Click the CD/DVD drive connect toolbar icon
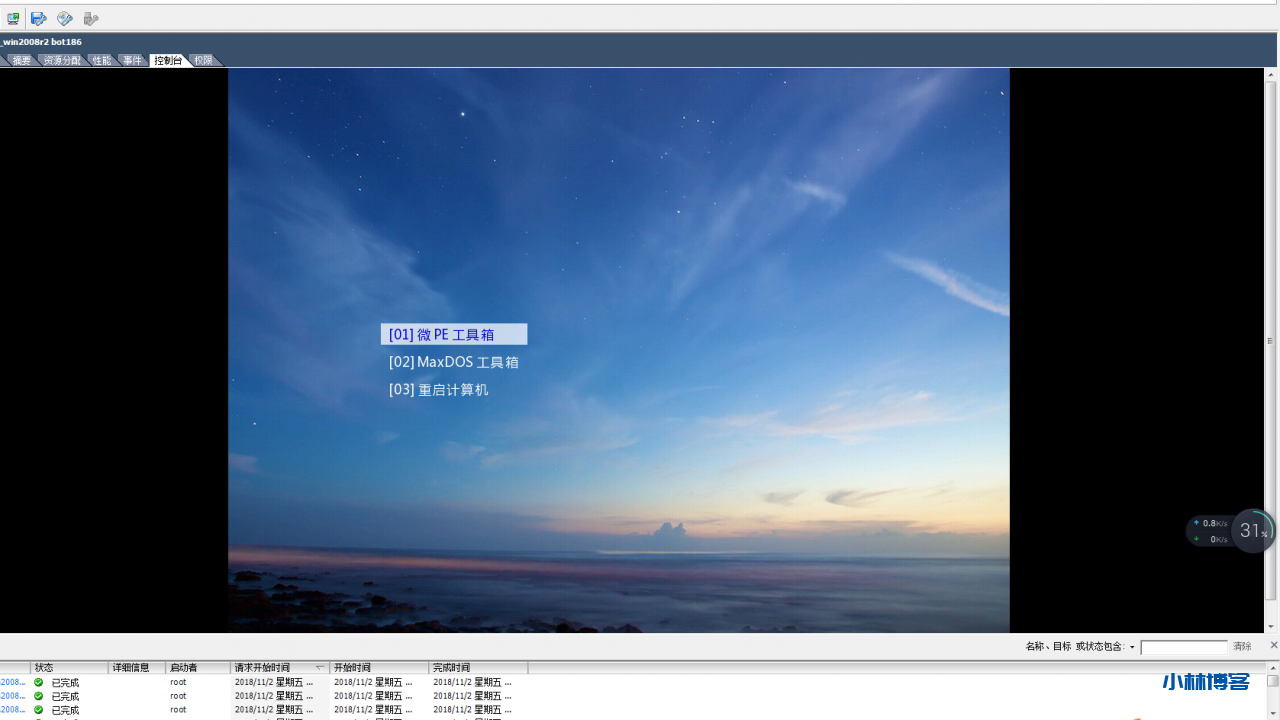1280x720 pixels. tap(65, 18)
